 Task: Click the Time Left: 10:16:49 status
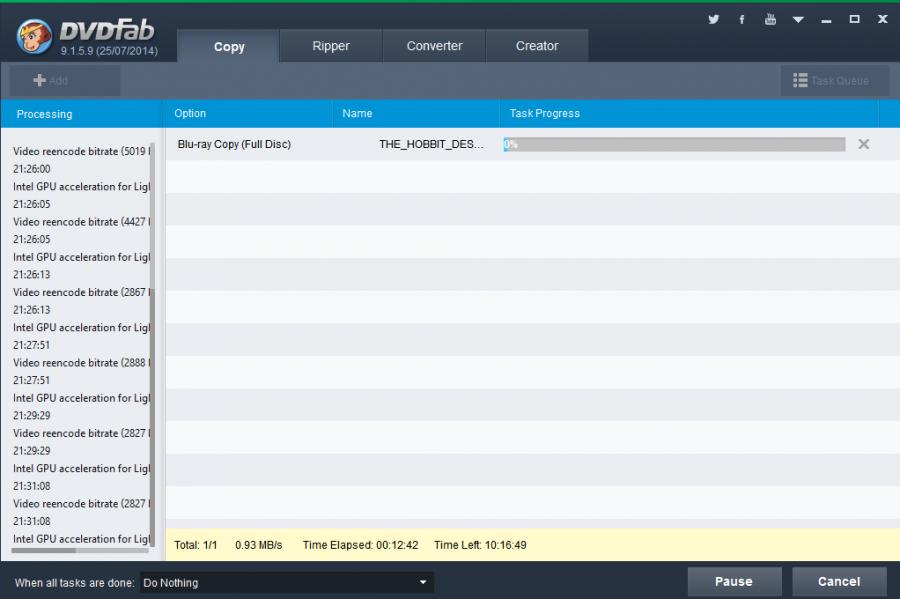pos(480,545)
